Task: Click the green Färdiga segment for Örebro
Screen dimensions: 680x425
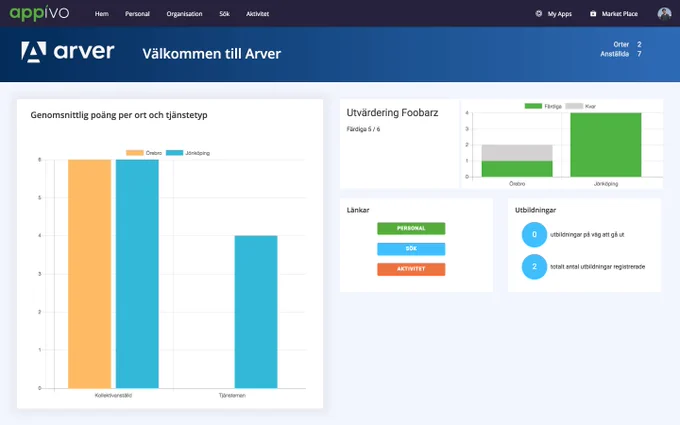Action: pyautogui.click(x=517, y=169)
